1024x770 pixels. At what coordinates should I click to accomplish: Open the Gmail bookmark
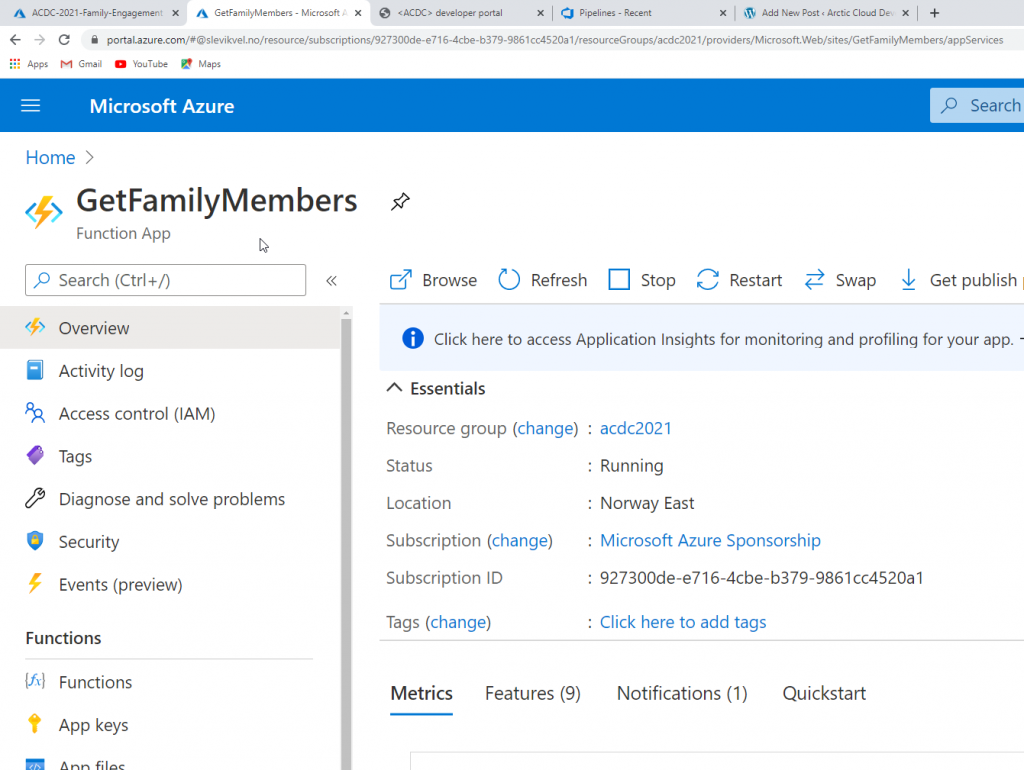tap(81, 64)
